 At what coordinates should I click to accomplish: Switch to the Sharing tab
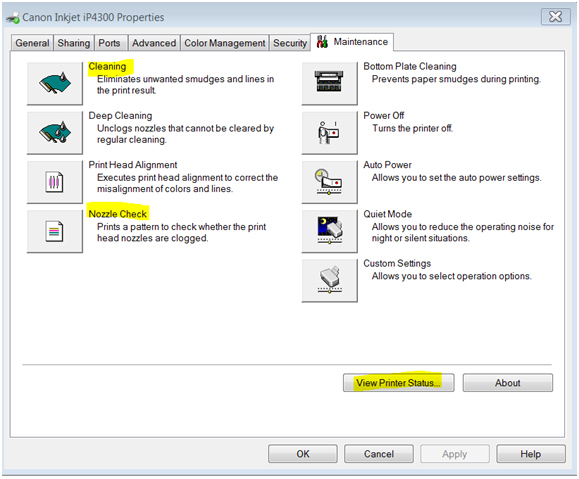click(74, 43)
